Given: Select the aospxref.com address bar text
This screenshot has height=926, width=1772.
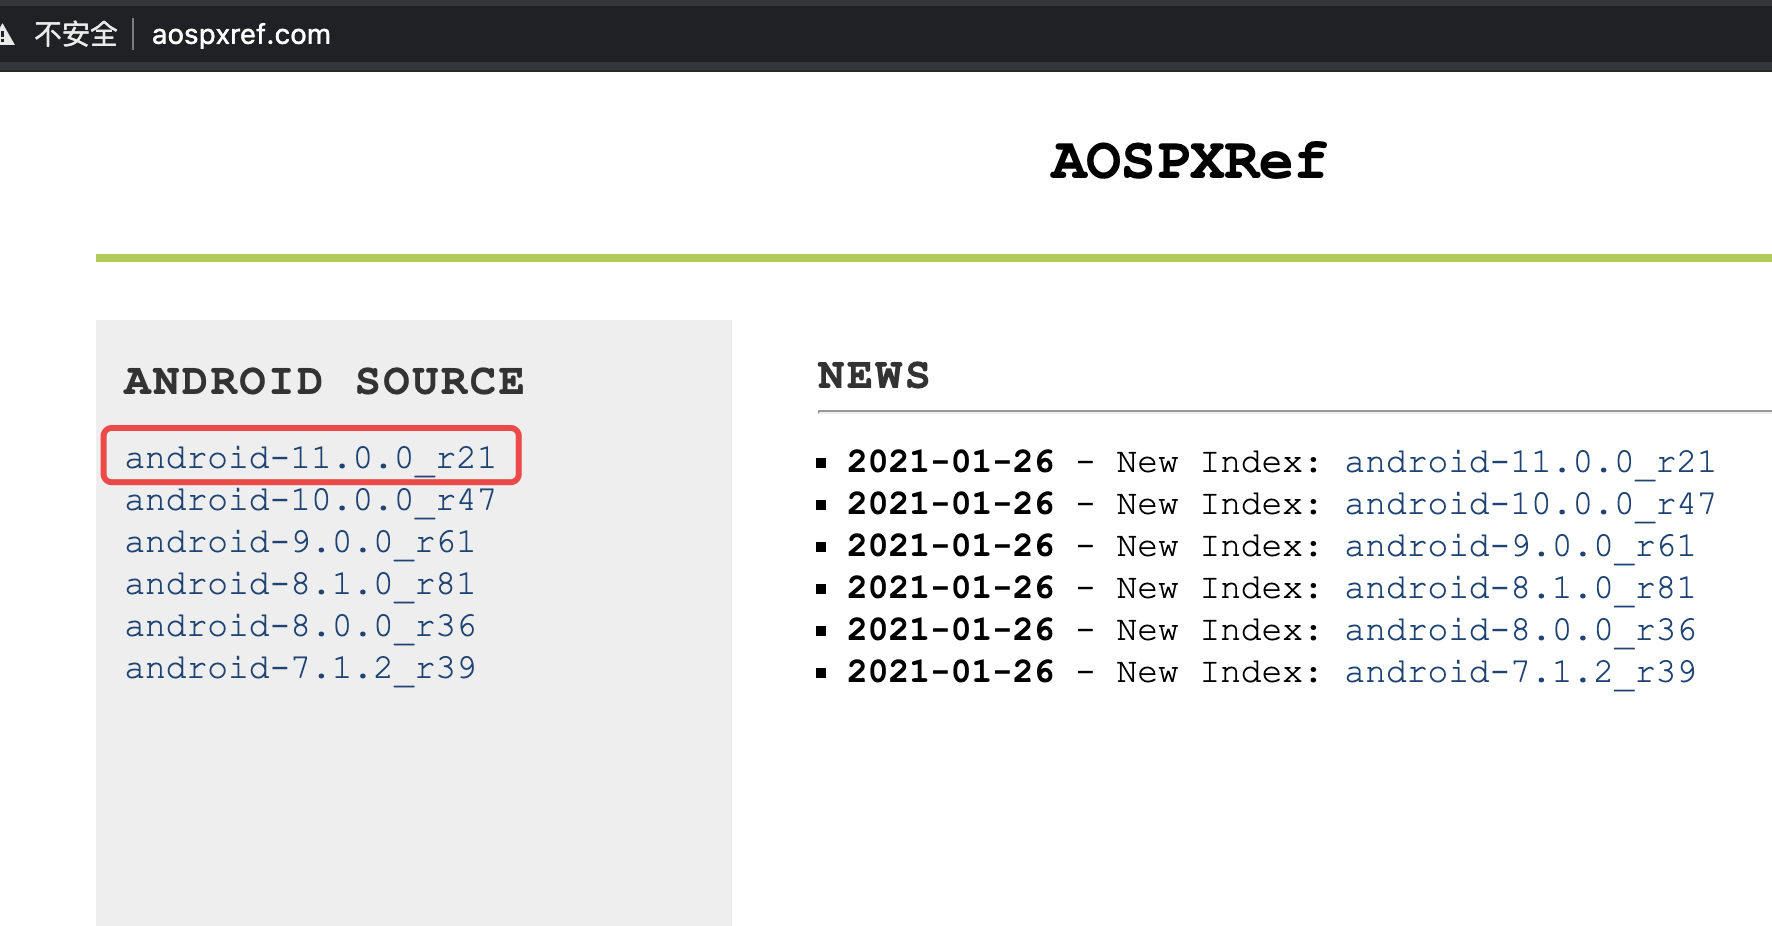Looking at the screenshot, I should 240,35.
